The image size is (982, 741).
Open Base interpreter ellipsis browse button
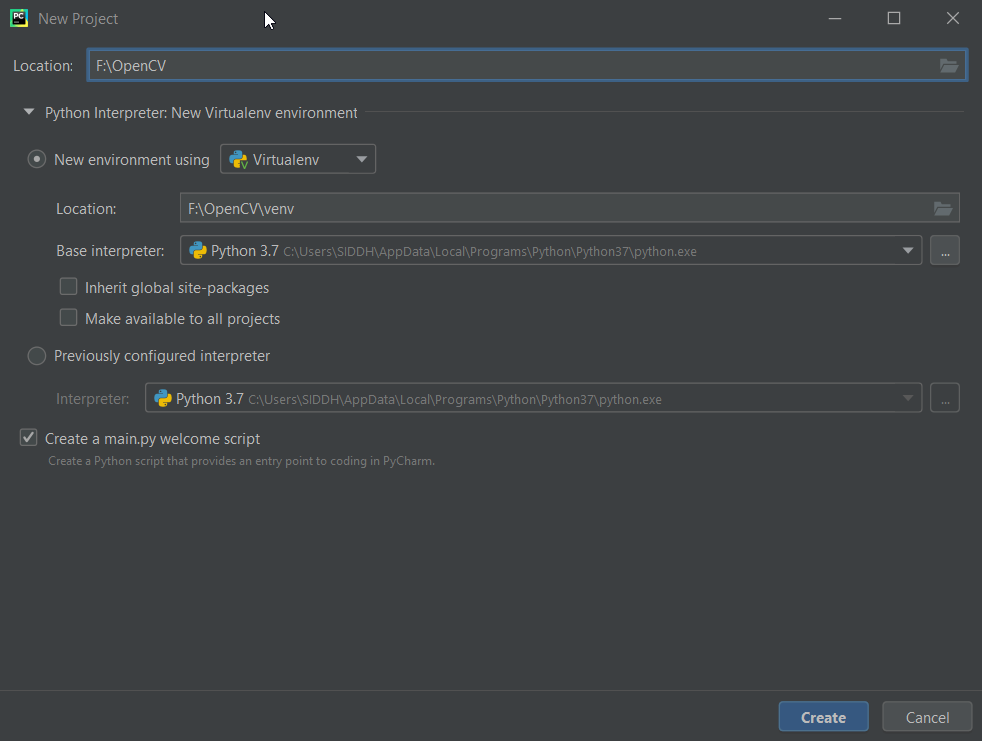[944, 251]
